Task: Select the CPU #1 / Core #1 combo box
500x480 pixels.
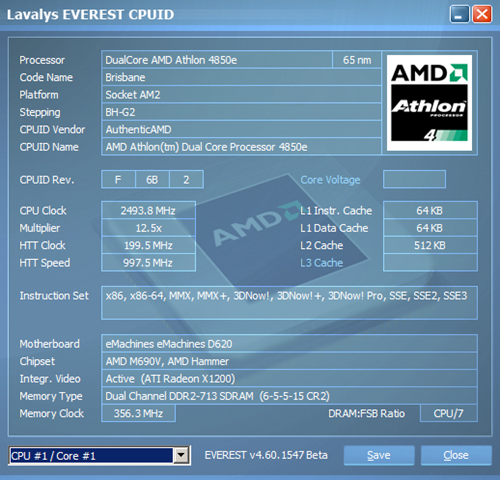Action: 99,455
